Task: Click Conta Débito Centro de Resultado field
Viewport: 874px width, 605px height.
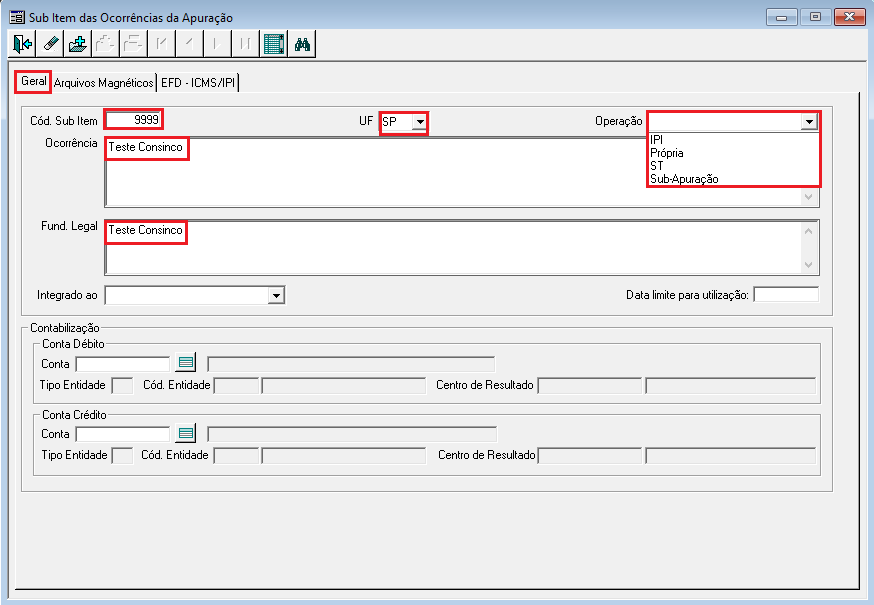Action: 590,385
